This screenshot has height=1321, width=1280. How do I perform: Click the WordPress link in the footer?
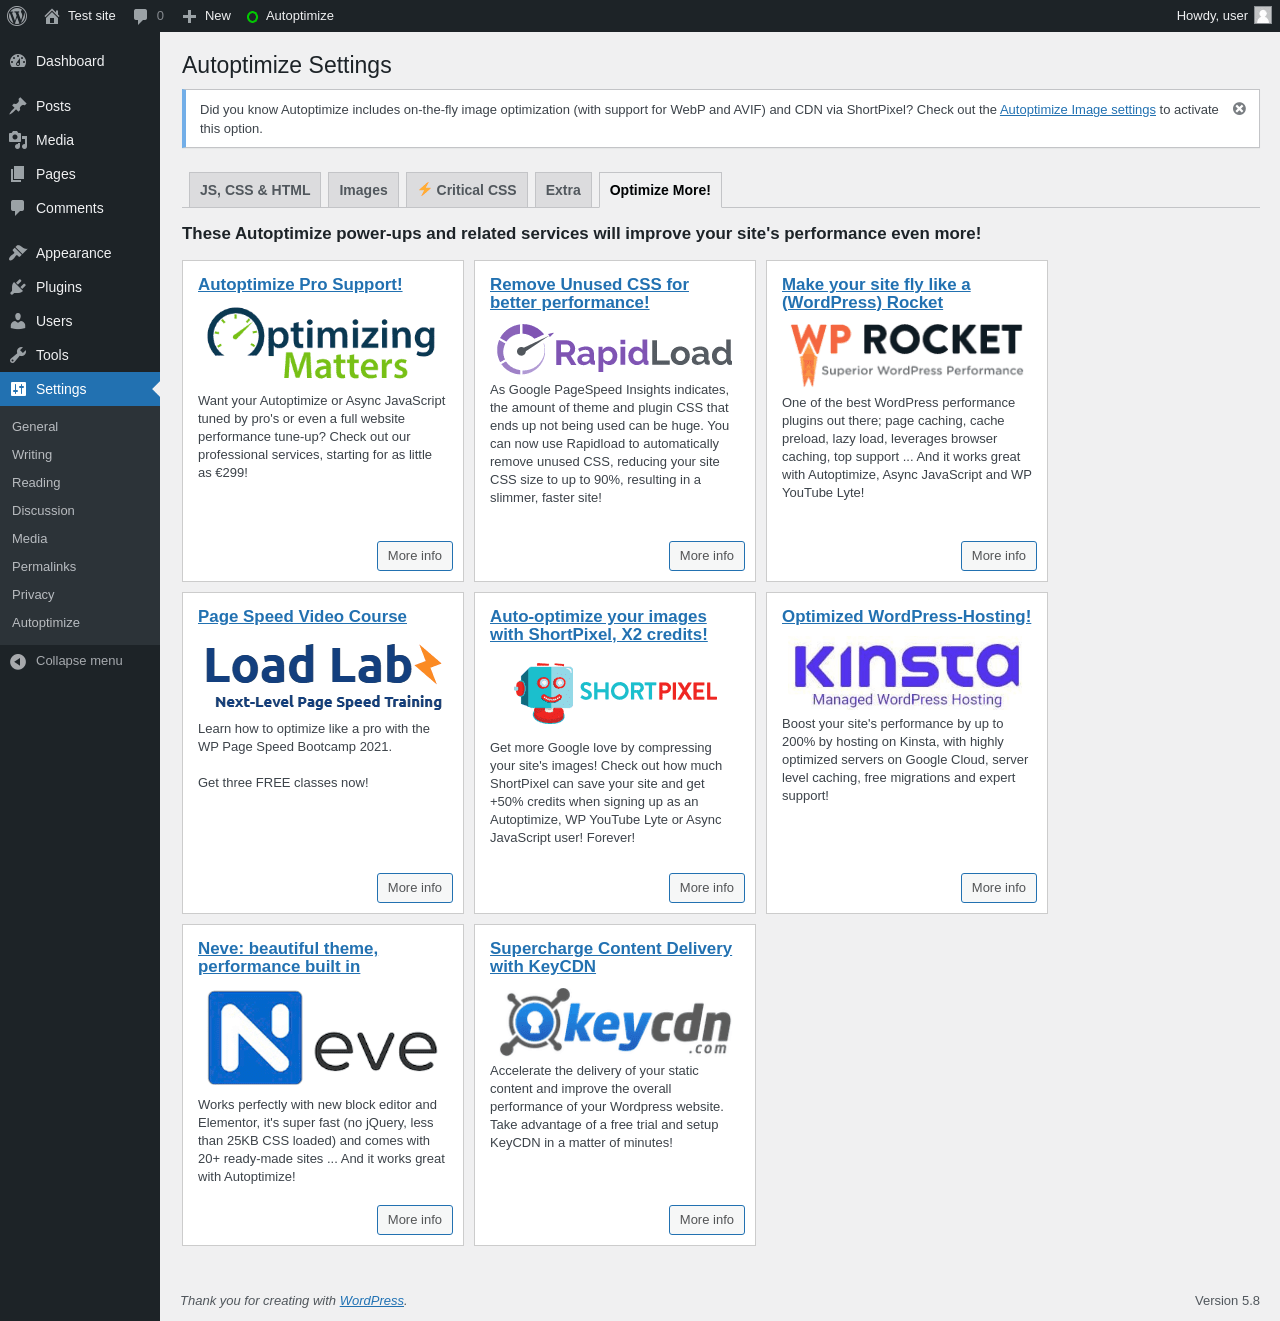[x=372, y=1301]
